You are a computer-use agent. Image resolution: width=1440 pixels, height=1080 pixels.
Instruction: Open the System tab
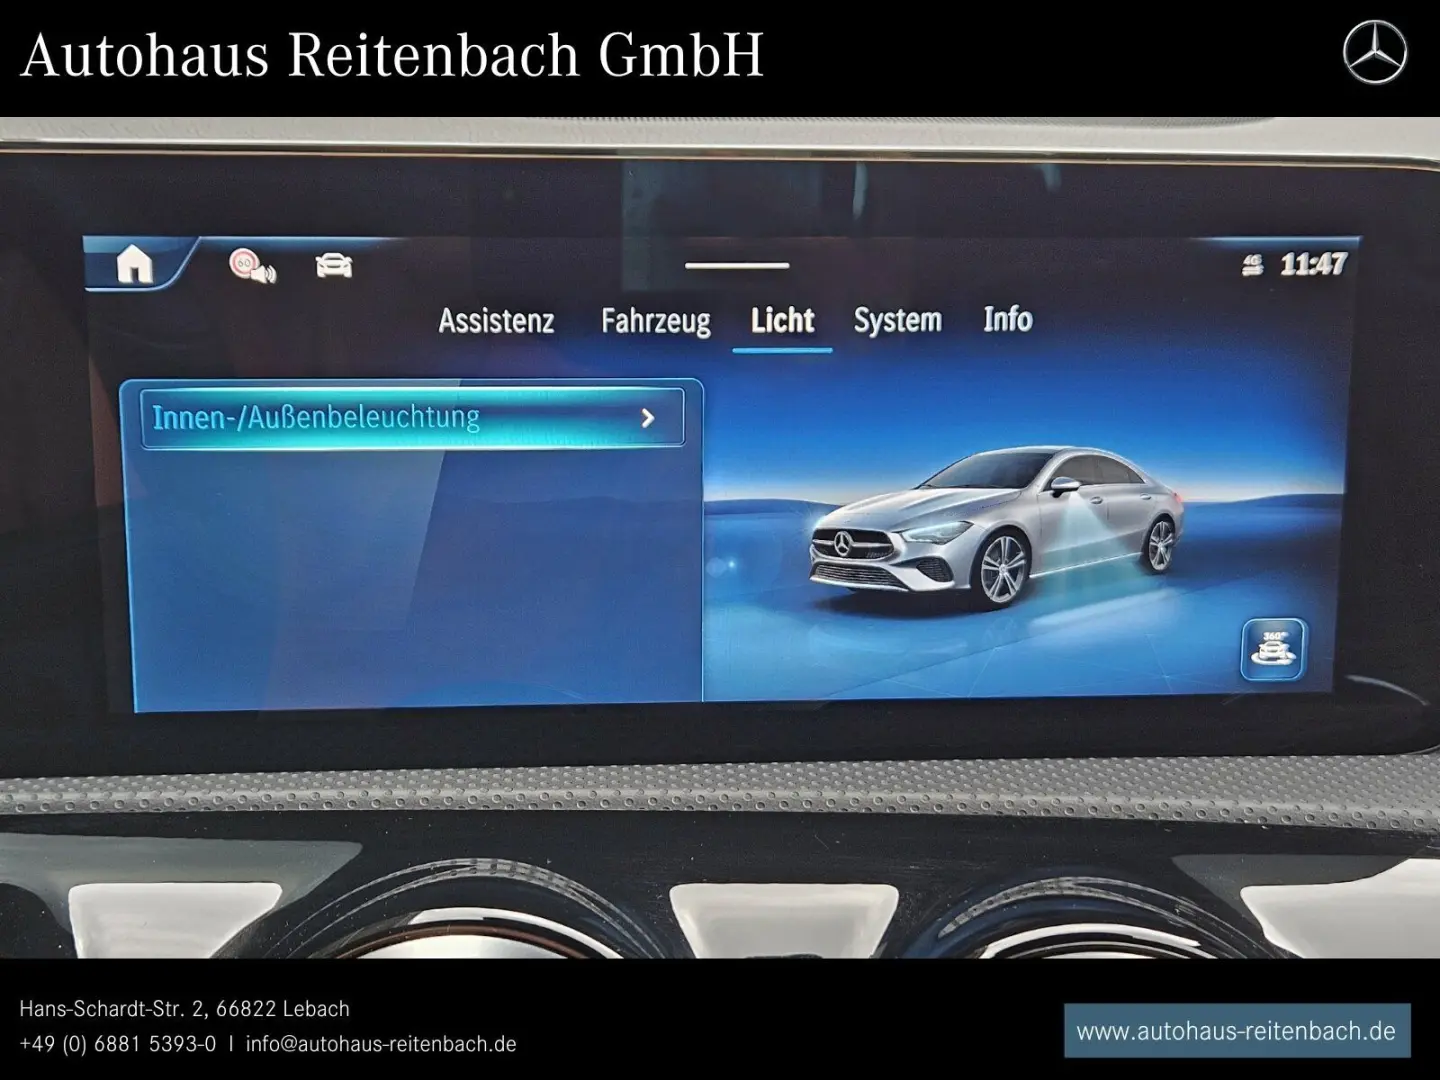(x=897, y=320)
